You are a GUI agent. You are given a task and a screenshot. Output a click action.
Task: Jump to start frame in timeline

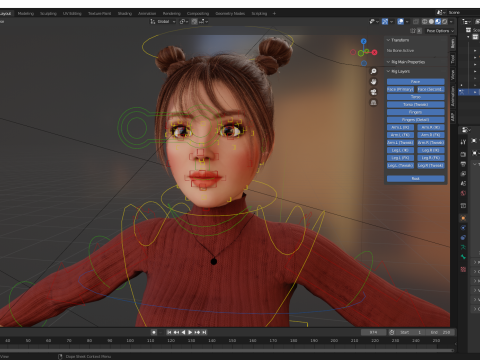tap(169, 332)
